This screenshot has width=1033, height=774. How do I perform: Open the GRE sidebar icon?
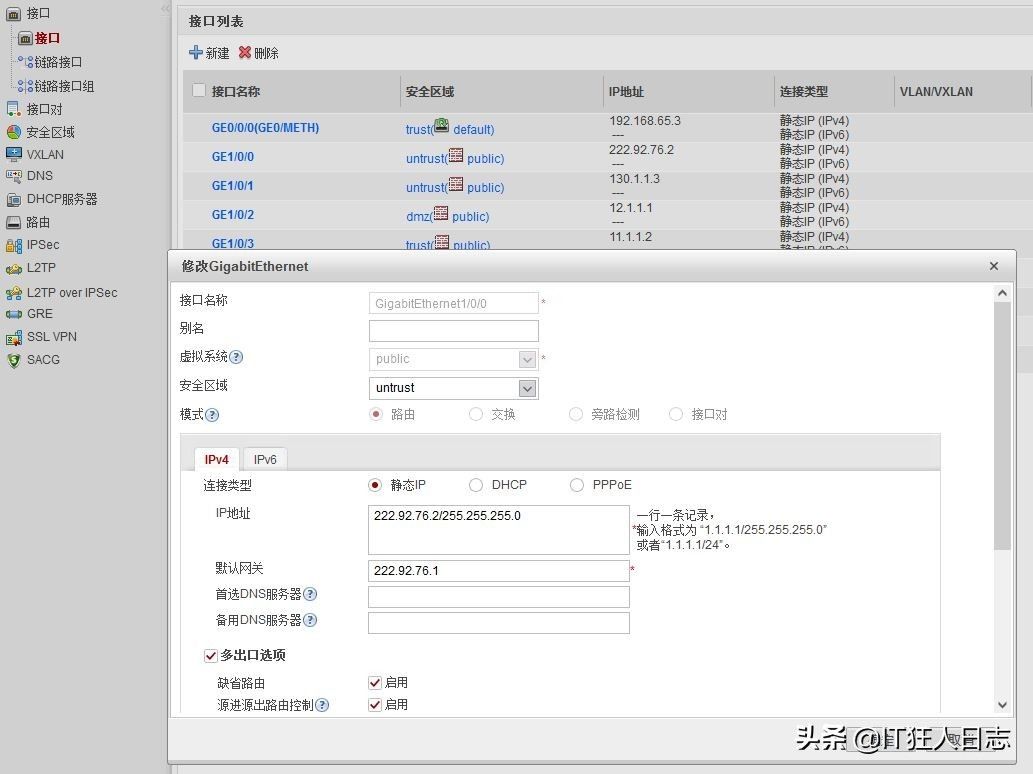tap(13, 314)
